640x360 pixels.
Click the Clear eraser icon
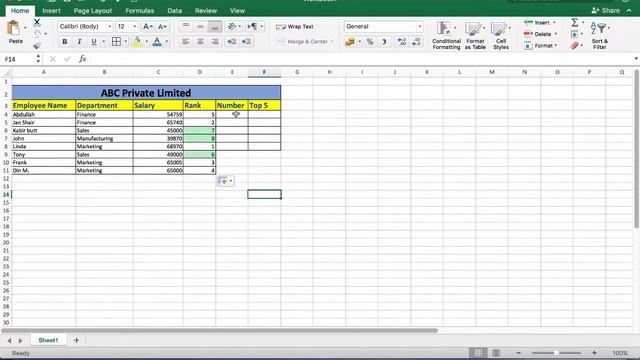(x=574, y=45)
